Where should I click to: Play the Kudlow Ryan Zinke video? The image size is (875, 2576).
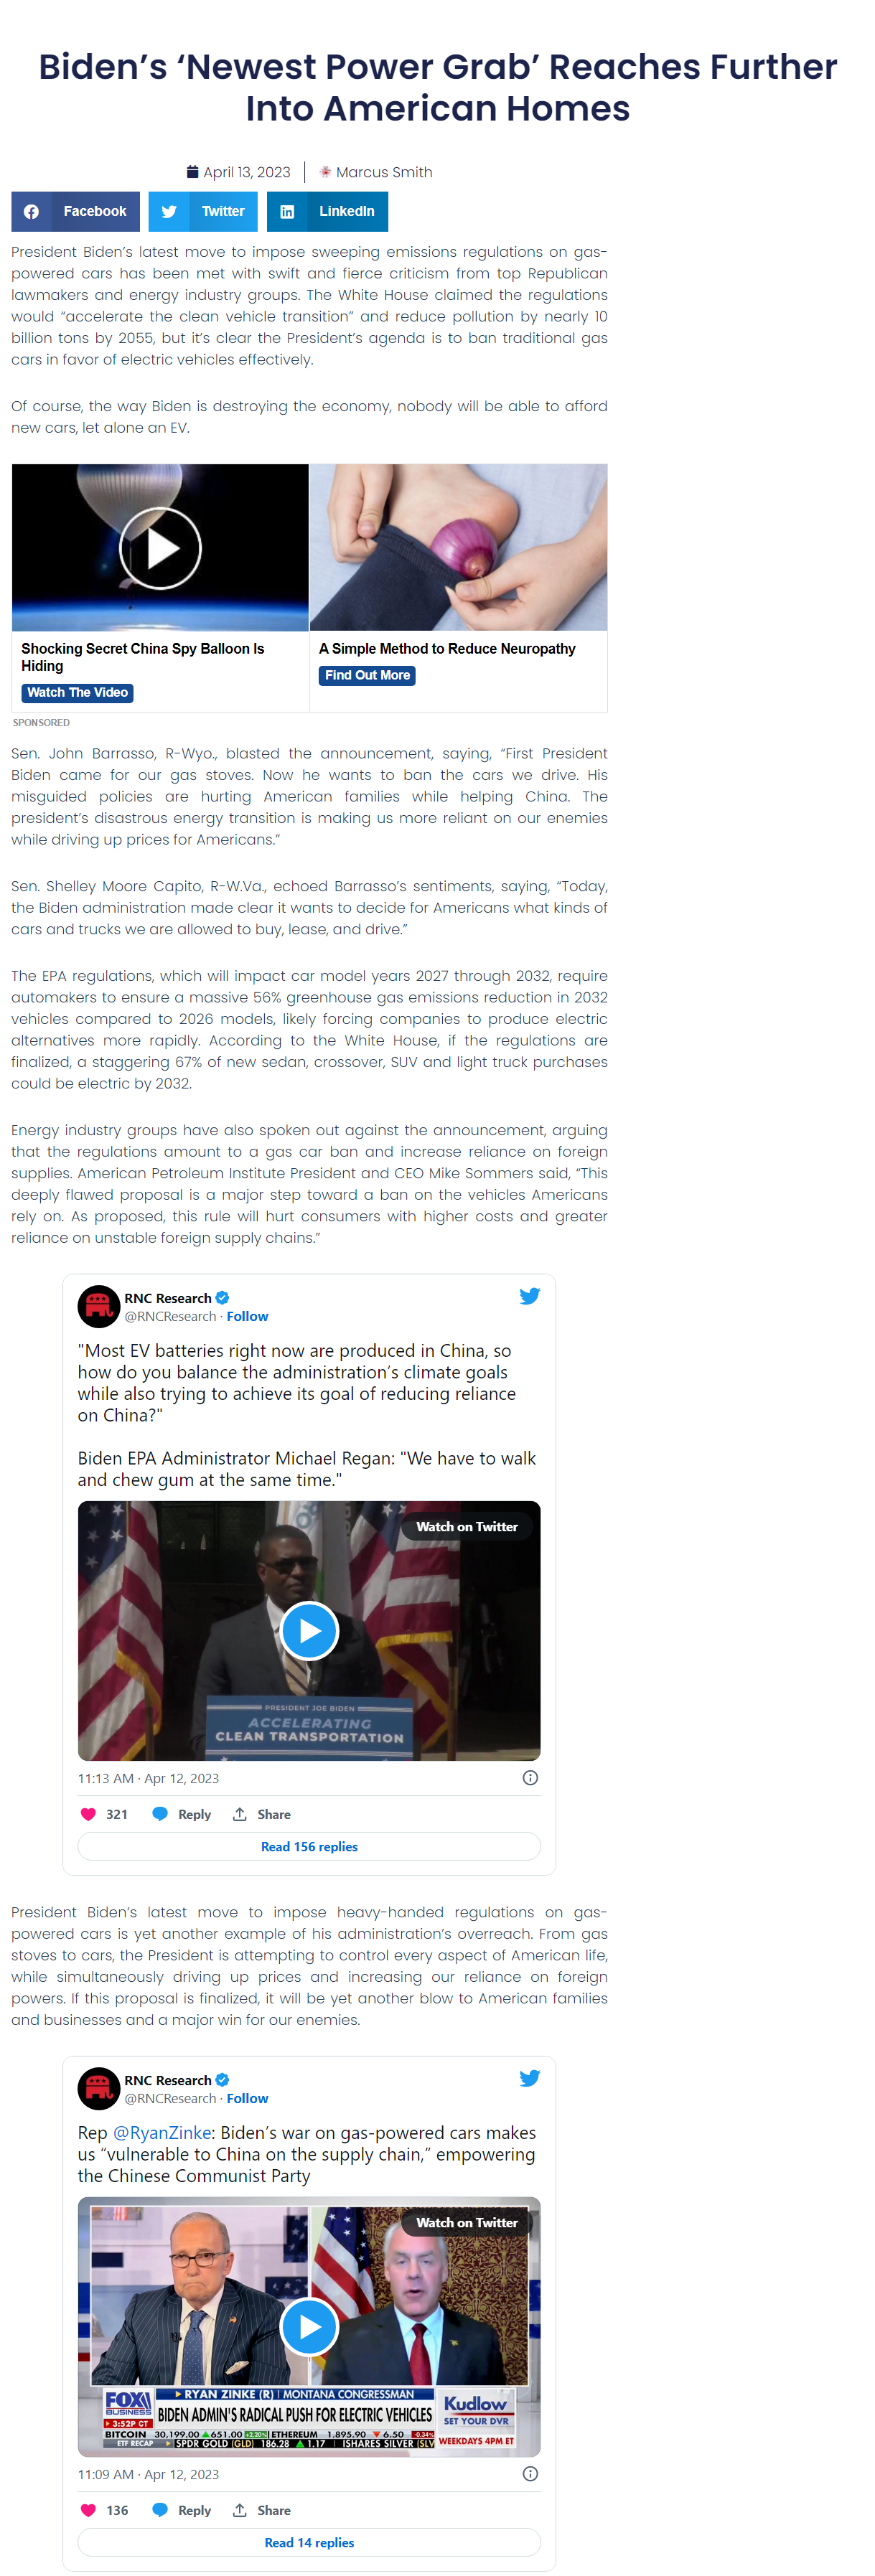[x=309, y=2327]
